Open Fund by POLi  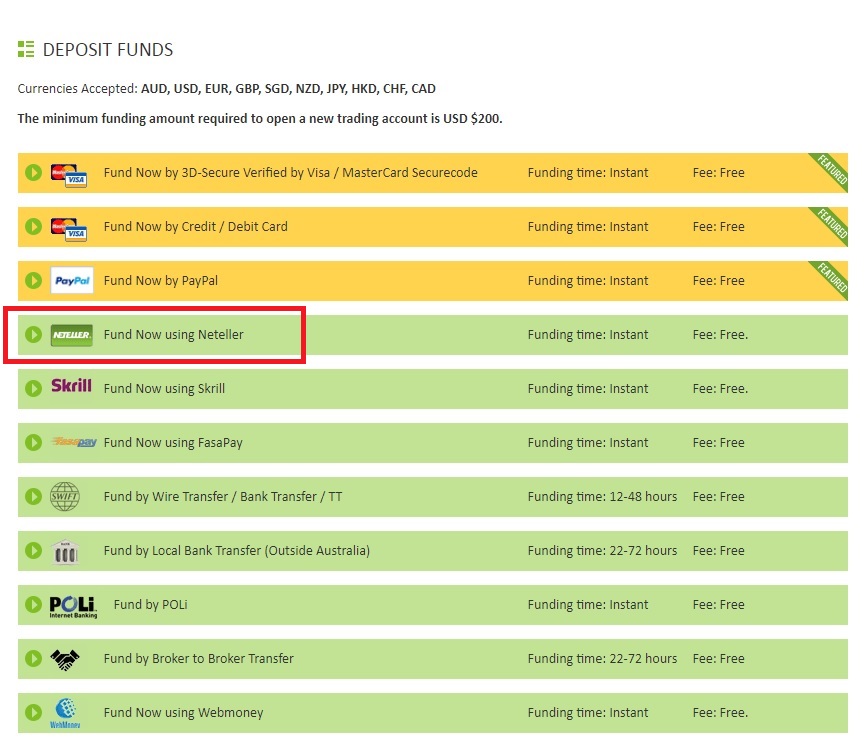151,605
